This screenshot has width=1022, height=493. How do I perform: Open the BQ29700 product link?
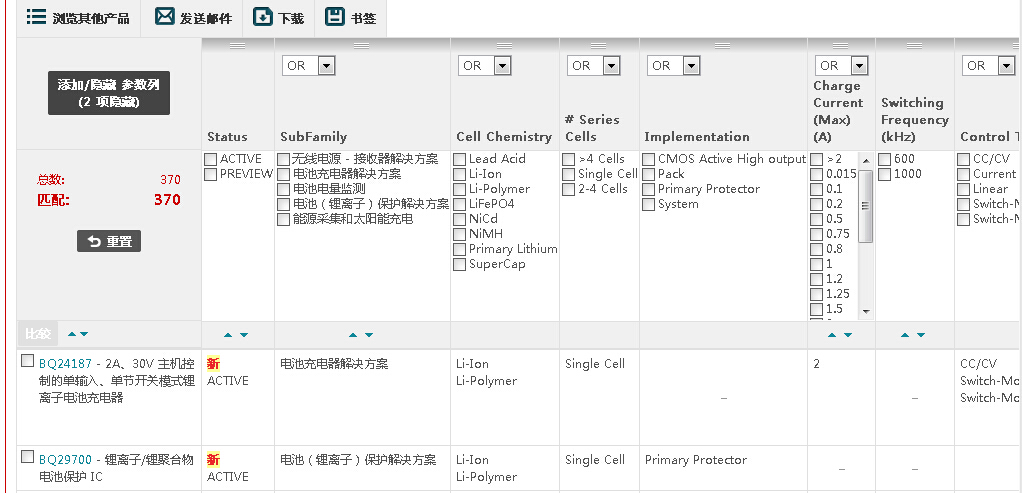point(65,460)
